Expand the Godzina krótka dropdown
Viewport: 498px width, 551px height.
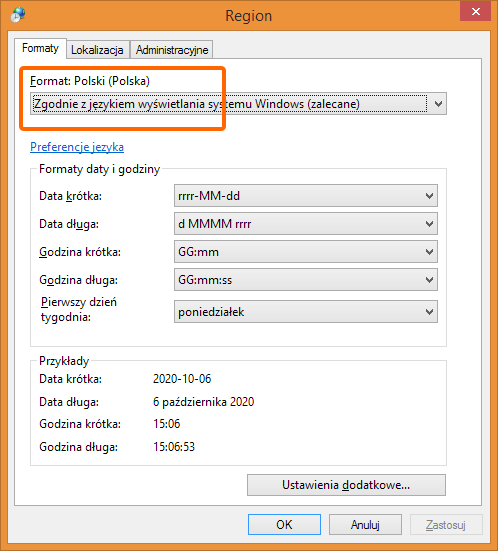[306, 252]
